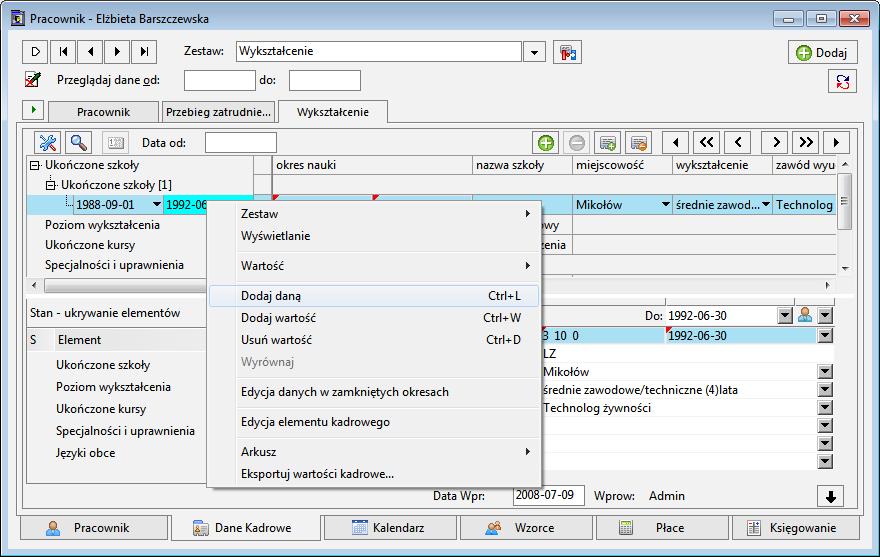Screen dimensions: 880x557
Task: Click the refresh icon below Dodaj
Action: [x=842, y=81]
